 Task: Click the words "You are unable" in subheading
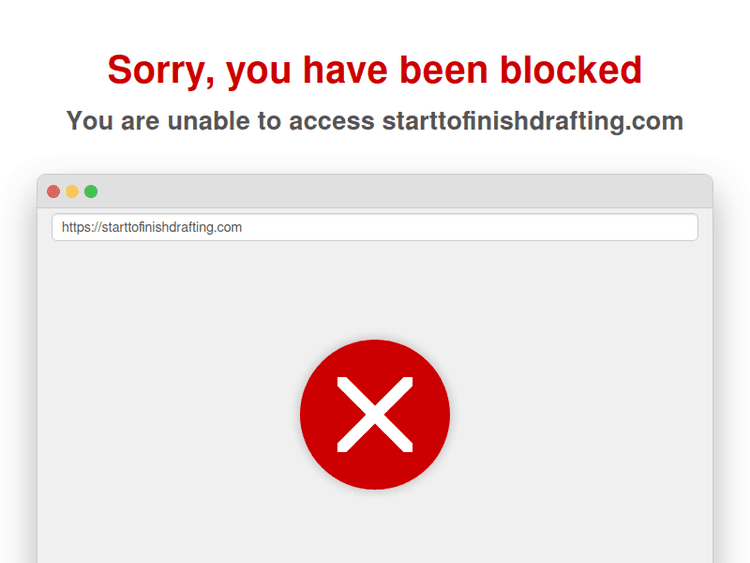pyautogui.click(x=158, y=121)
